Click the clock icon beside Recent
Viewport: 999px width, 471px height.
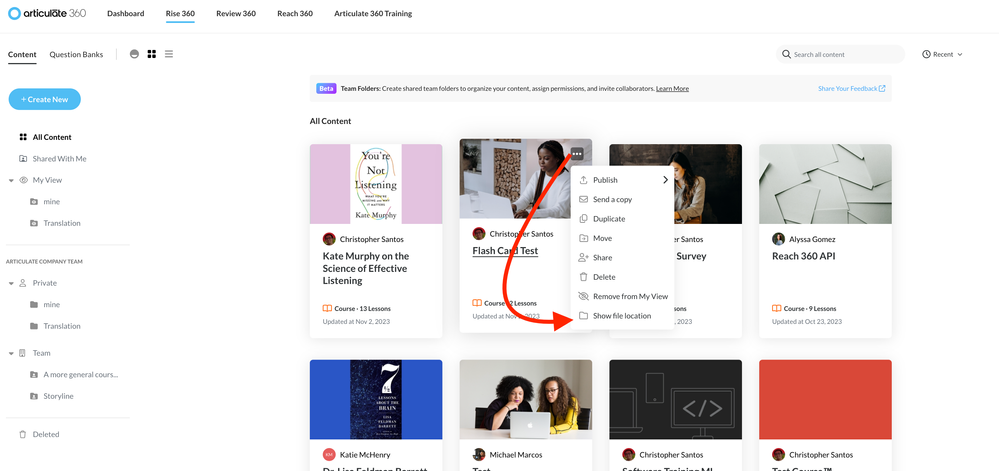(926, 54)
